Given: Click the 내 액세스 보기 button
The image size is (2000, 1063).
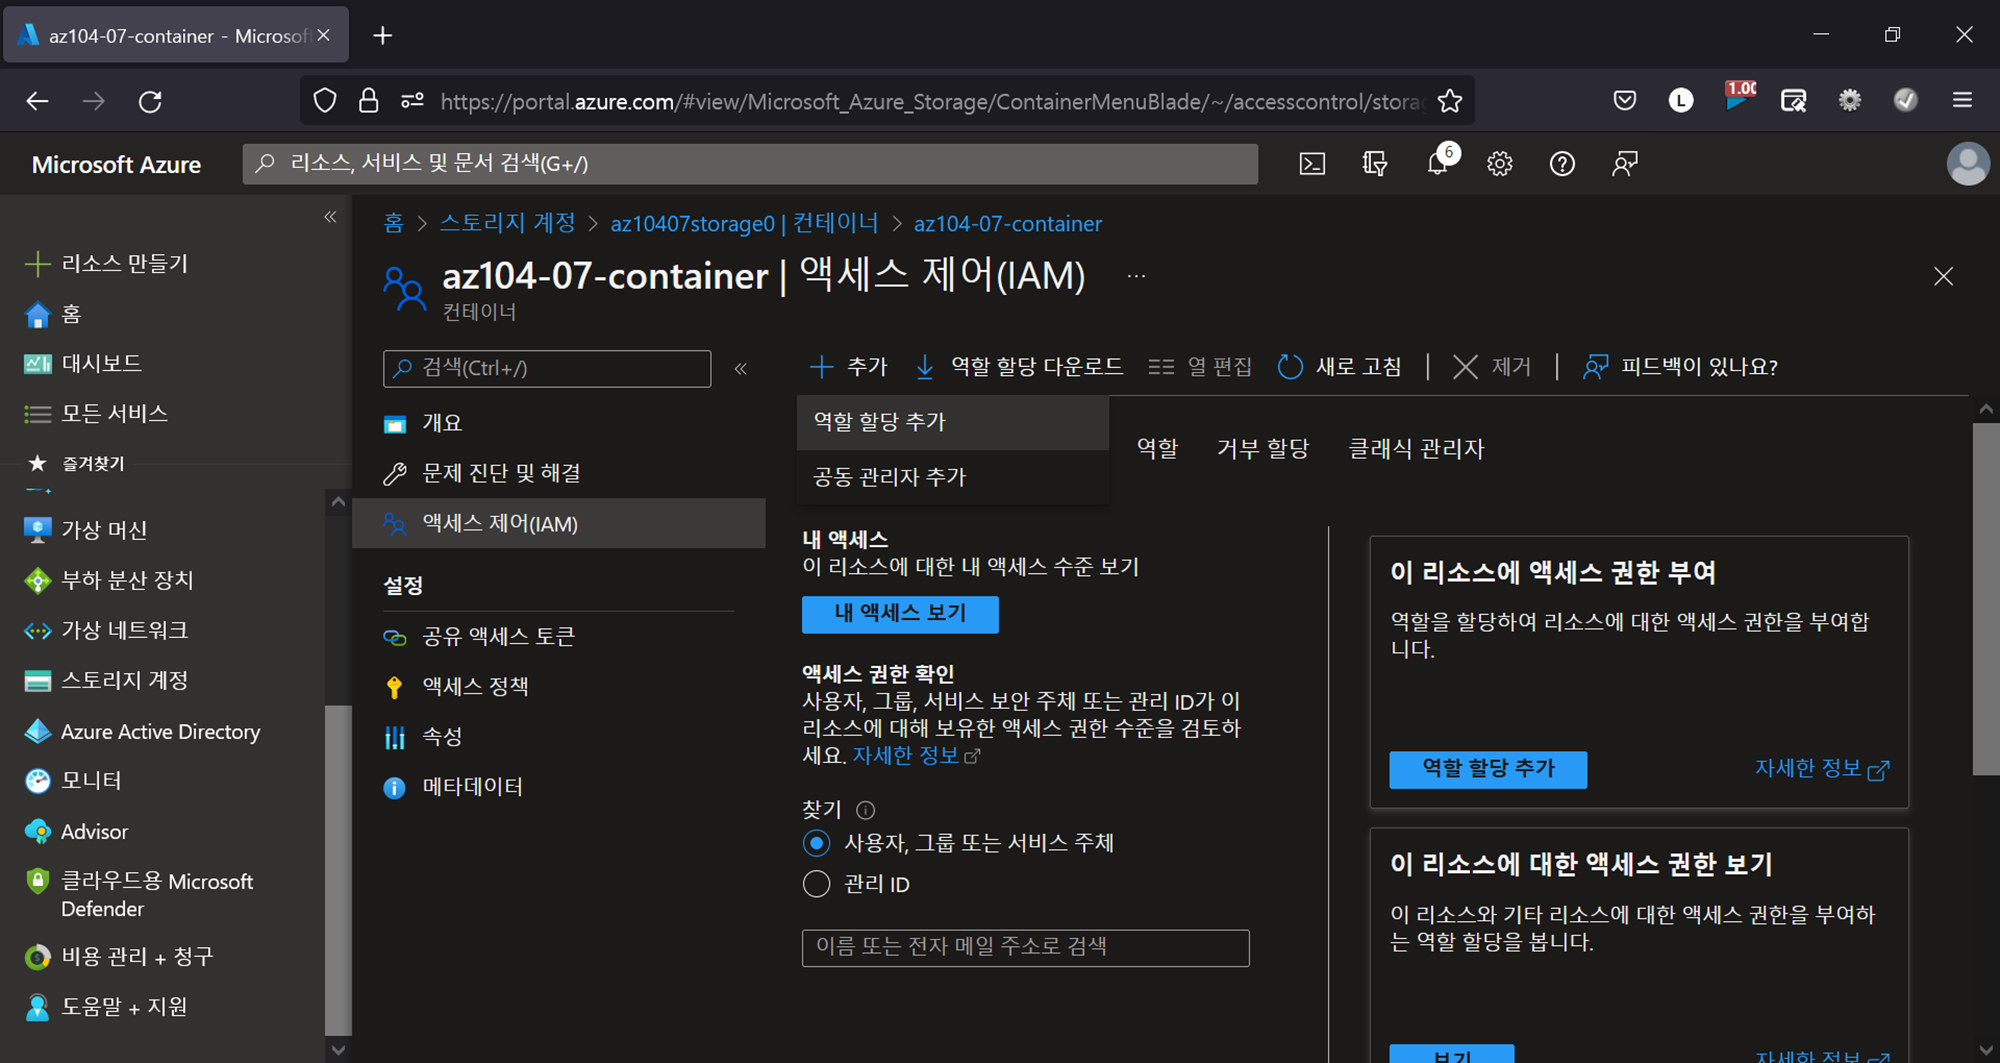Looking at the screenshot, I should [x=900, y=614].
